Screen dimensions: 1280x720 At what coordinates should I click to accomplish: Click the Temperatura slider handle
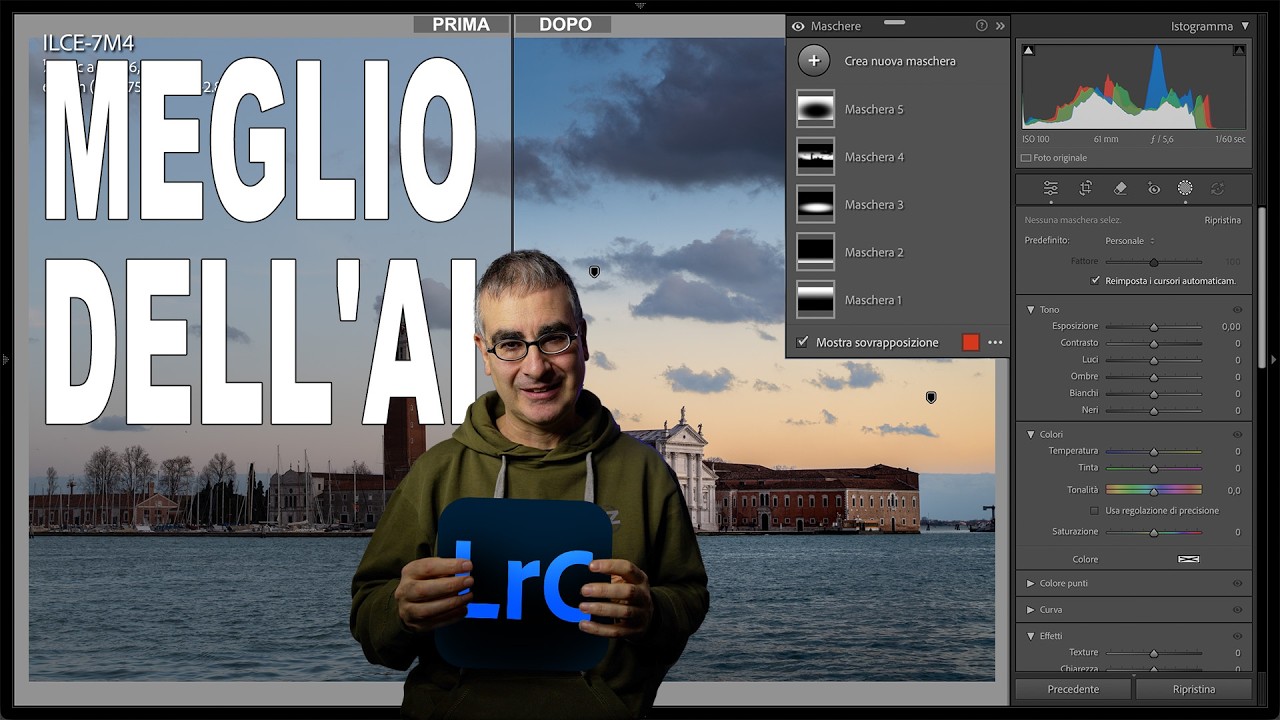click(1153, 452)
